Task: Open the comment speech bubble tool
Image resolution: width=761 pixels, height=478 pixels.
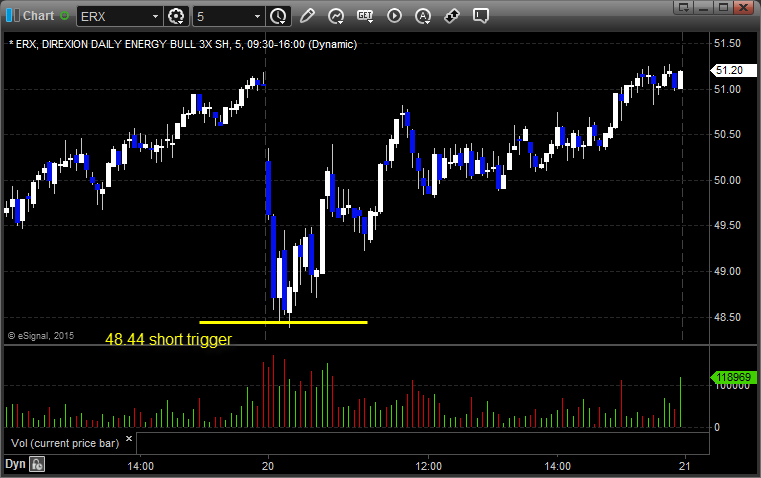Action: pyautogui.click(x=480, y=16)
